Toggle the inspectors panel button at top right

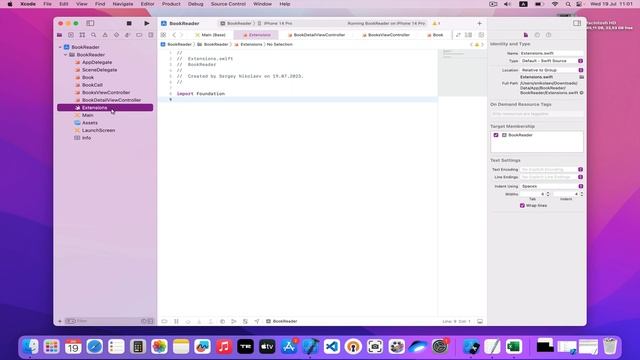pos(577,23)
